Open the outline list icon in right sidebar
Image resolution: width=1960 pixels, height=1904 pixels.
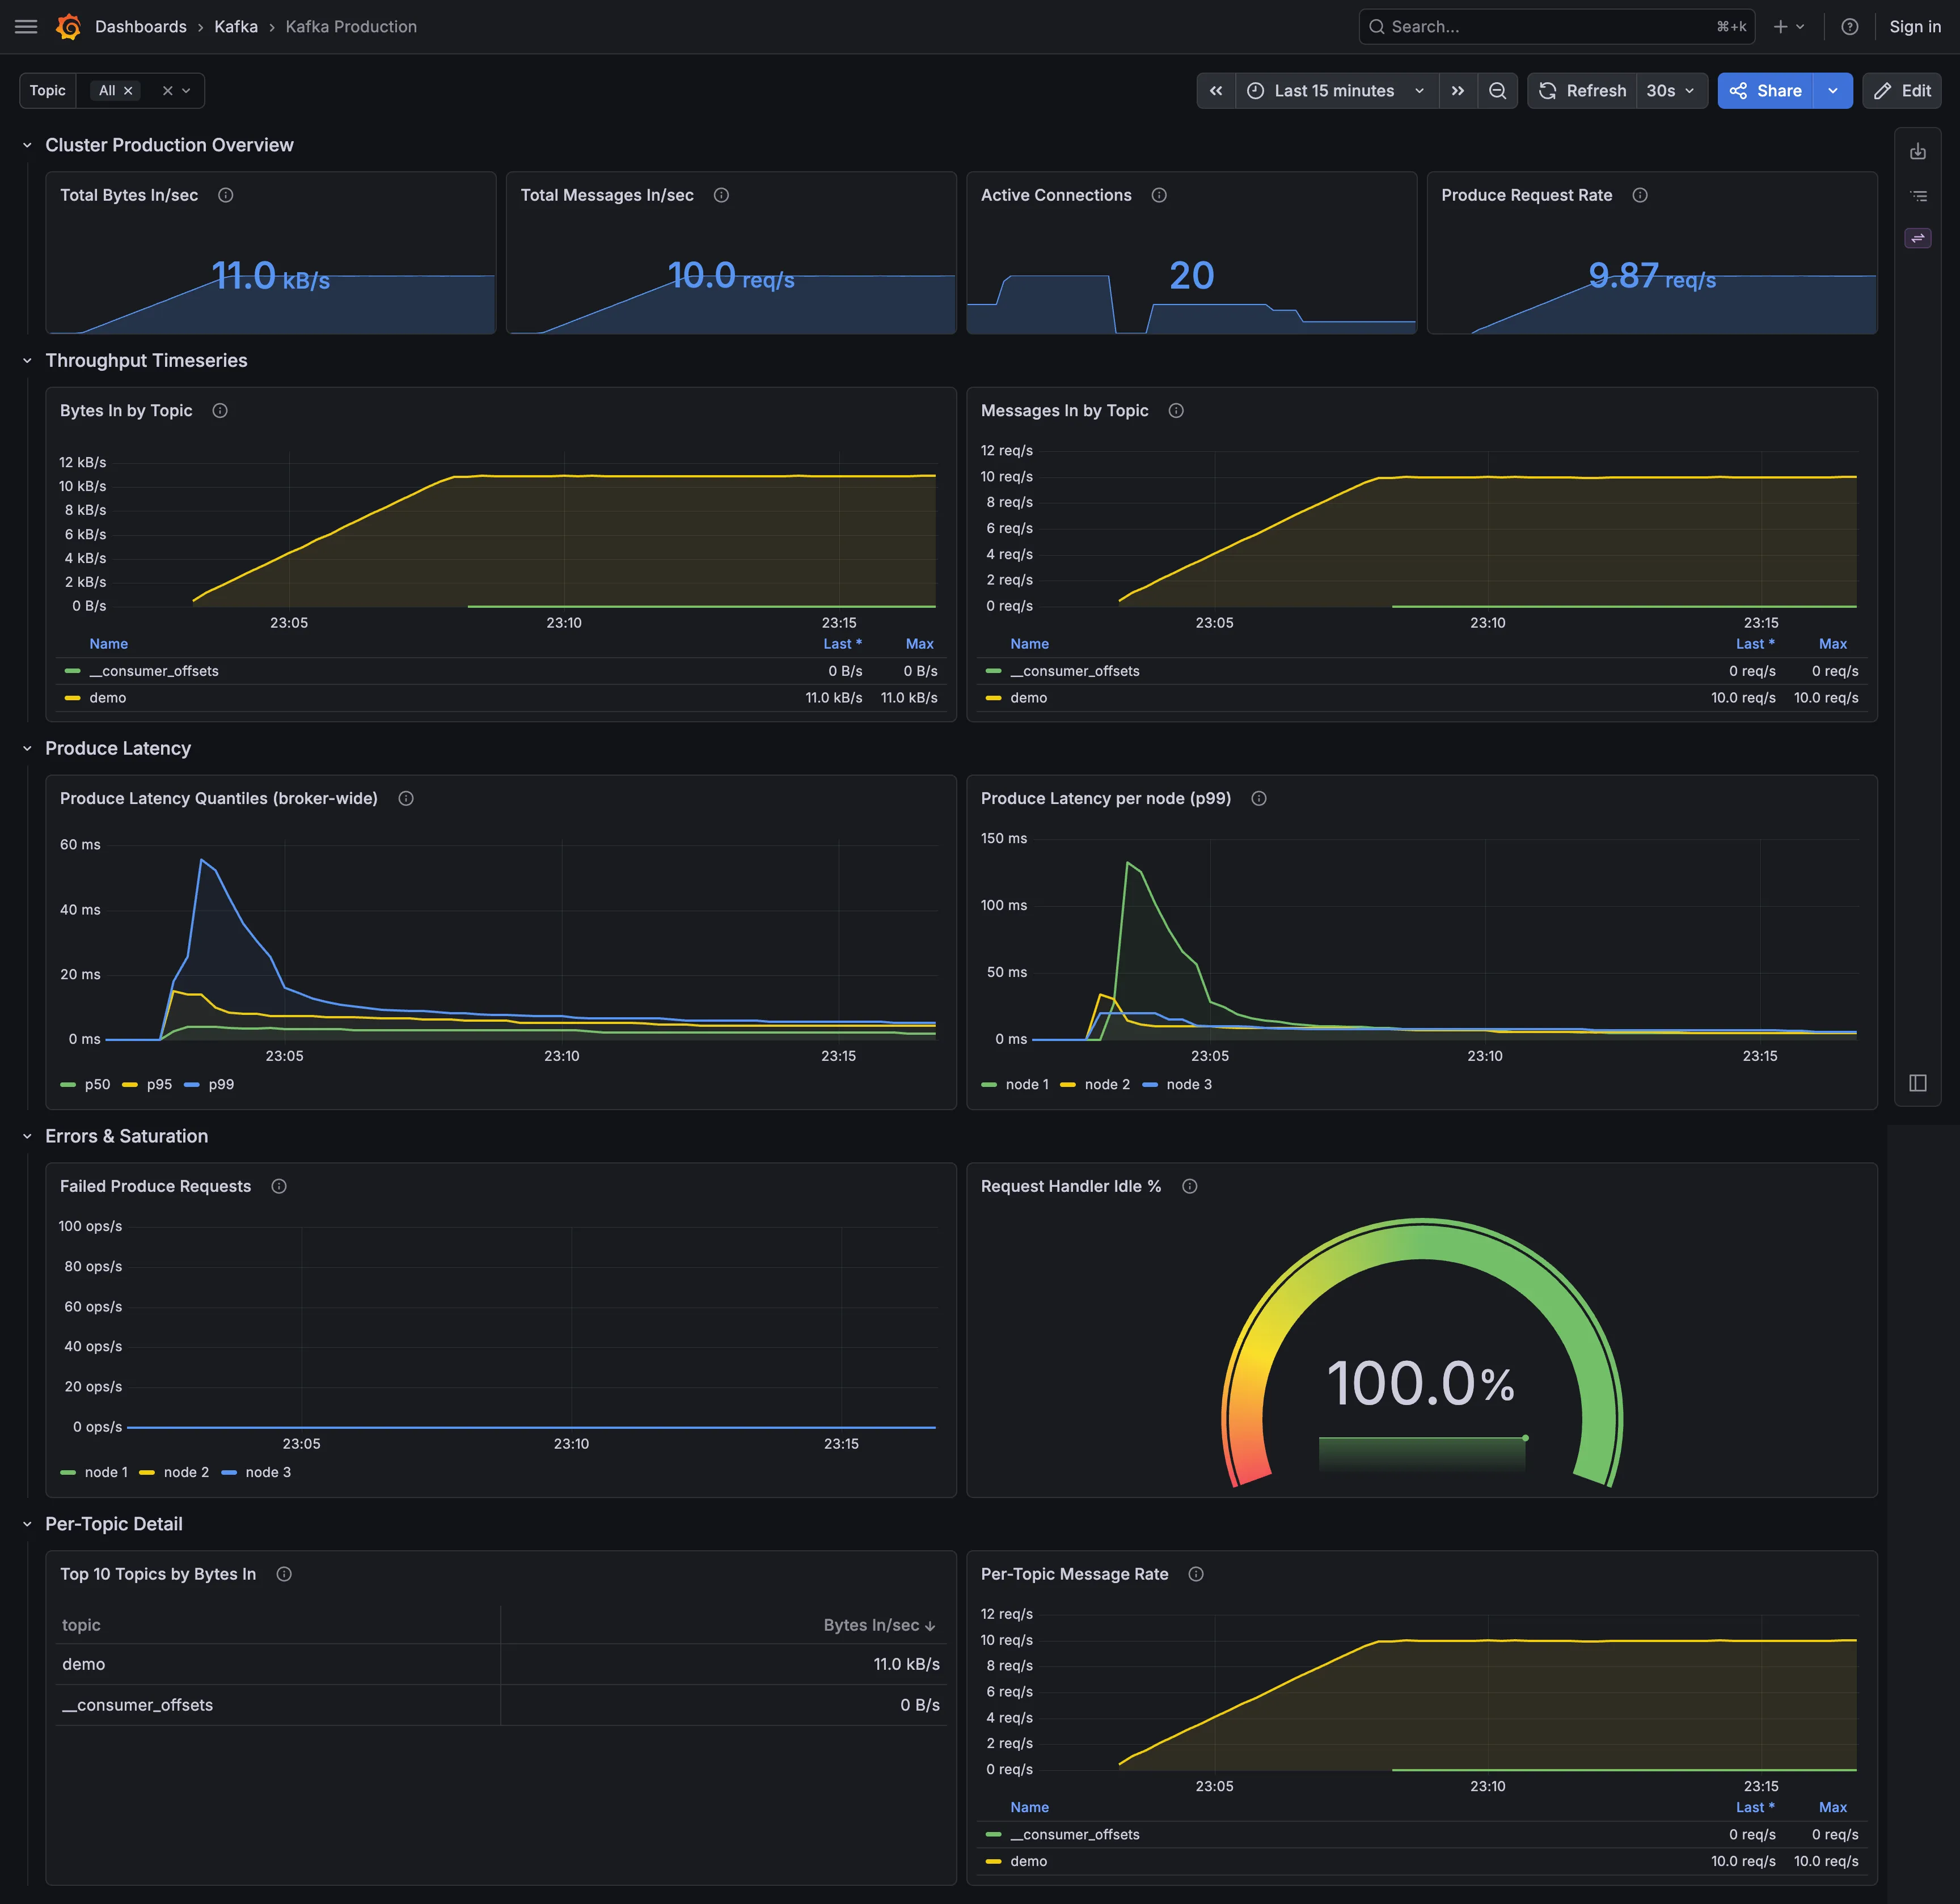coord(1917,196)
